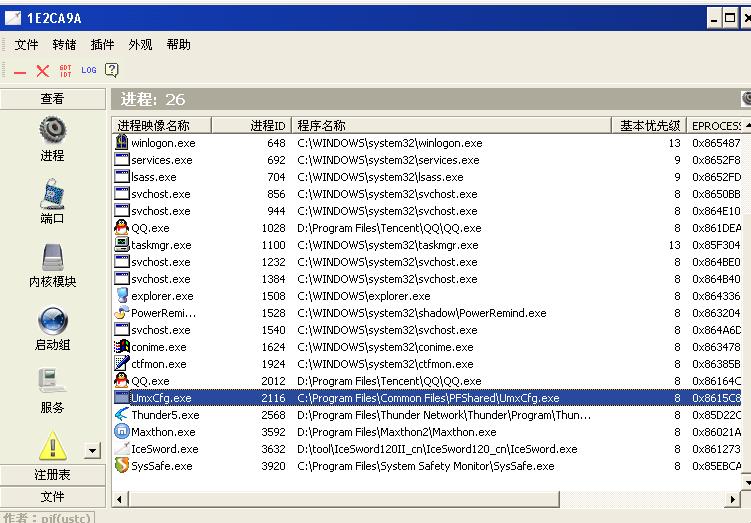This screenshot has width=751, height=523.
Task: Click the 注册表 sidebar section button
Action: coord(52,475)
